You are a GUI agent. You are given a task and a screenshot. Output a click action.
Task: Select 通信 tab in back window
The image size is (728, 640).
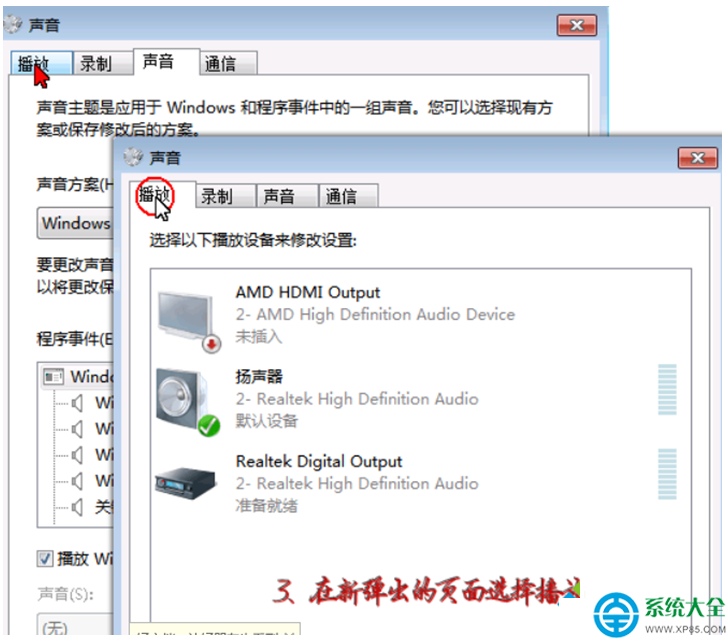228,63
